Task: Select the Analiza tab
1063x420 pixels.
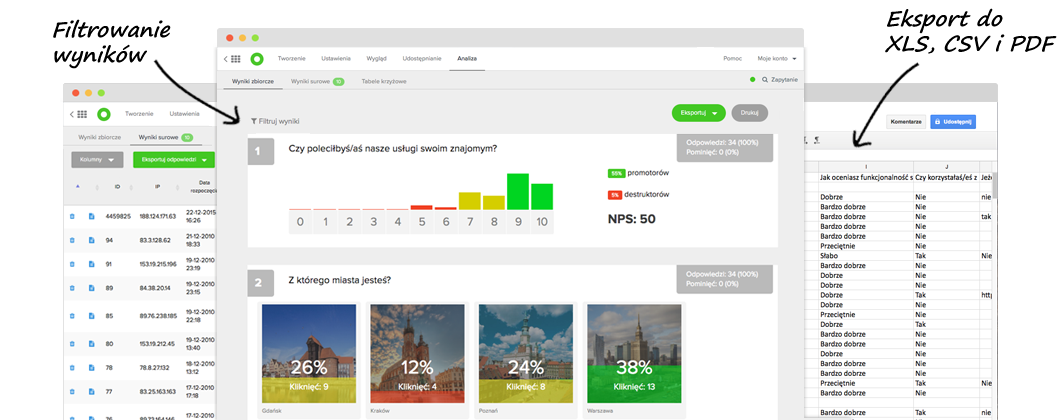Action: coord(467,59)
